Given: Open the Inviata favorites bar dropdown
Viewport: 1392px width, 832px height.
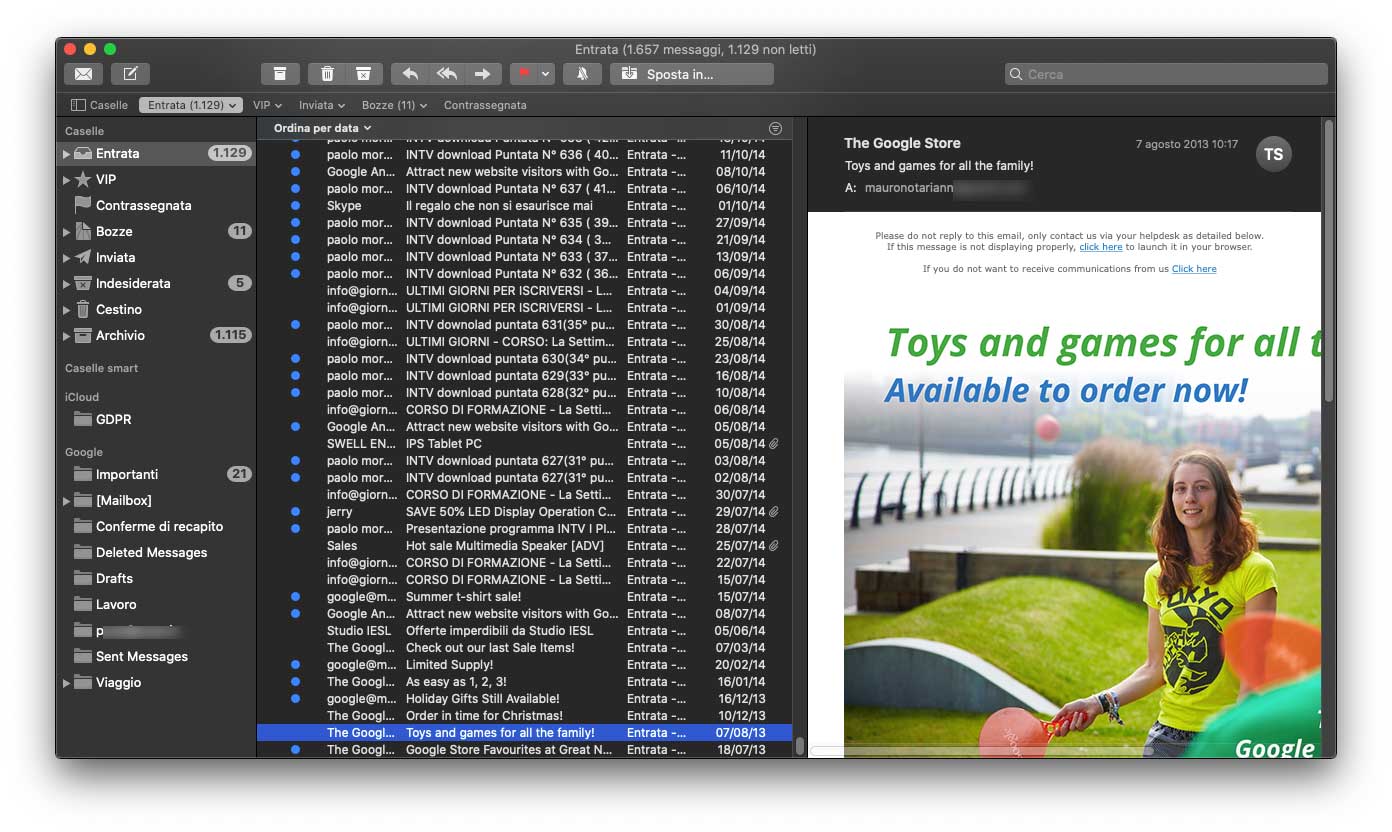Looking at the screenshot, I should tap(322, 105).
